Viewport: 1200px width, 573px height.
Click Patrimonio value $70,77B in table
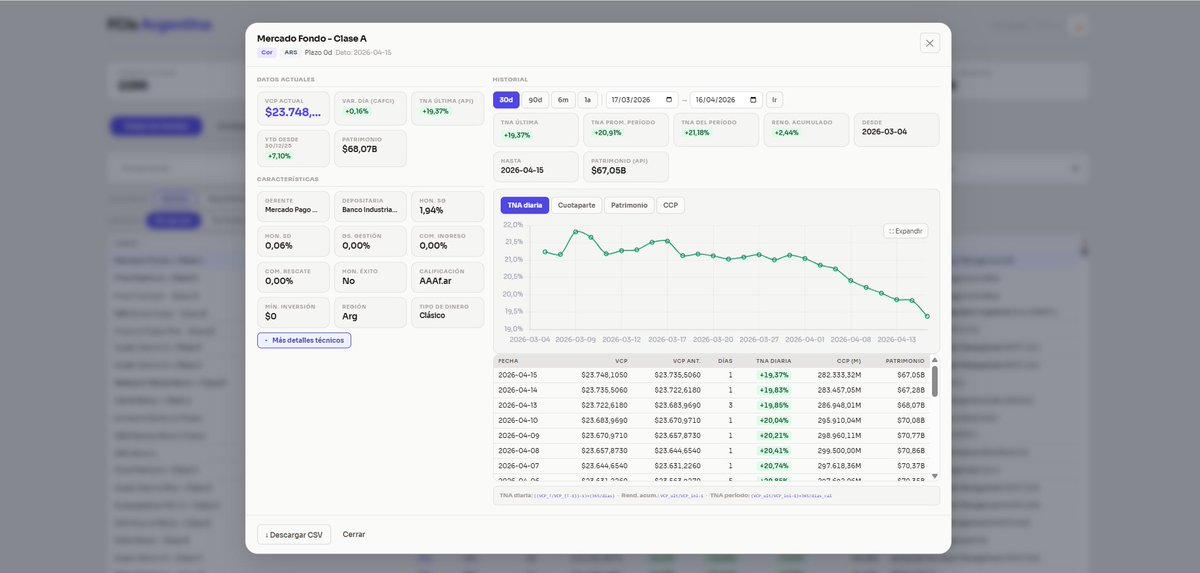point(911,435)
